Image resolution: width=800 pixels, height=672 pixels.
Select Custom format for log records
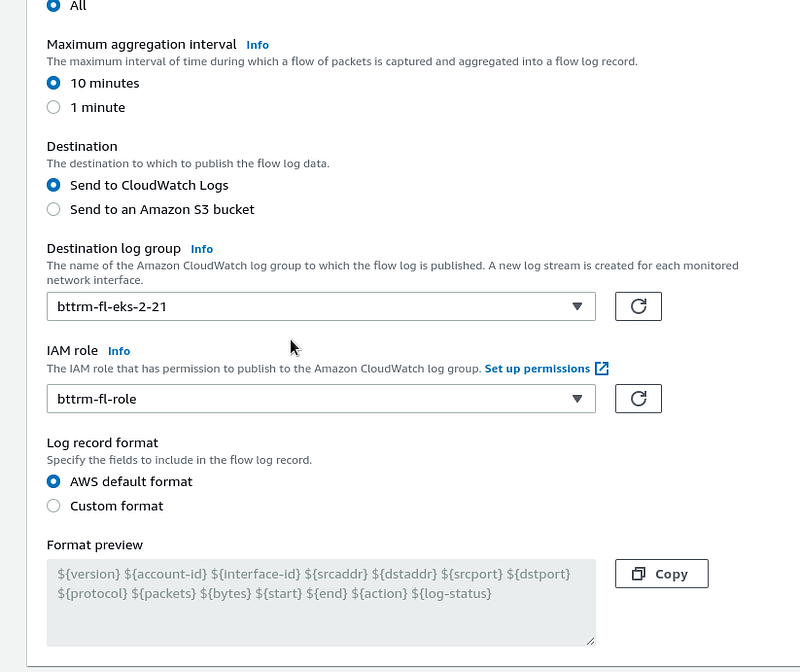(x=54, y=506)
